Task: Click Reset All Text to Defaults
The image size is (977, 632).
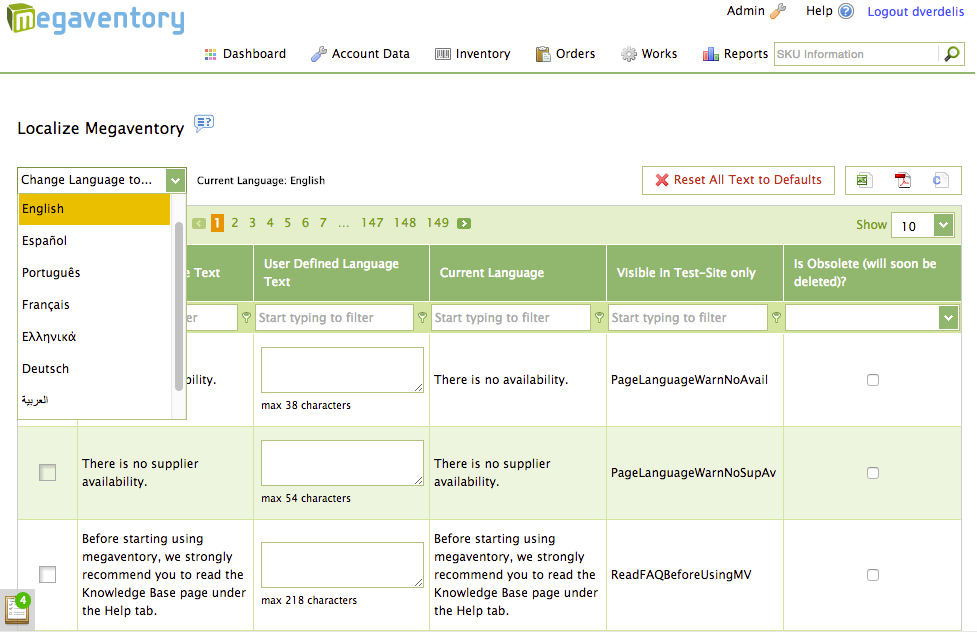Action: pyautogui.click(x=738, y=180)
